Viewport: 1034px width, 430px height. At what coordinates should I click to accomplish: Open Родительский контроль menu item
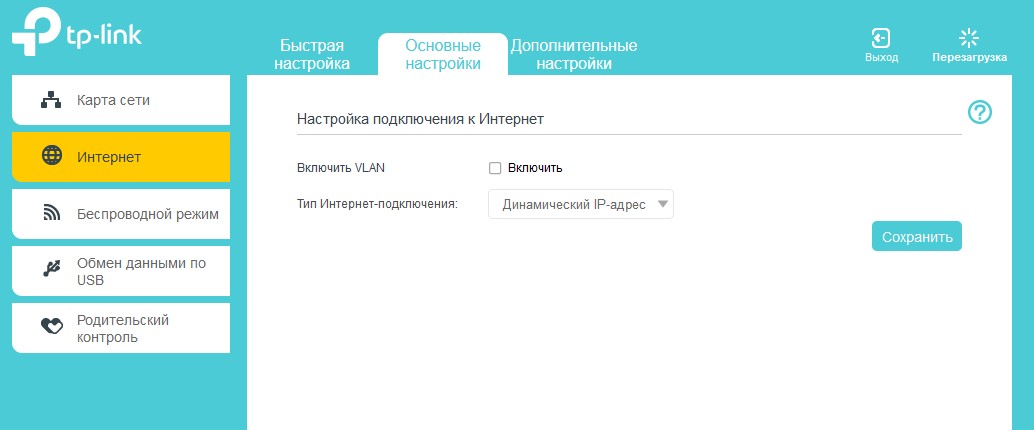[123, 328]
